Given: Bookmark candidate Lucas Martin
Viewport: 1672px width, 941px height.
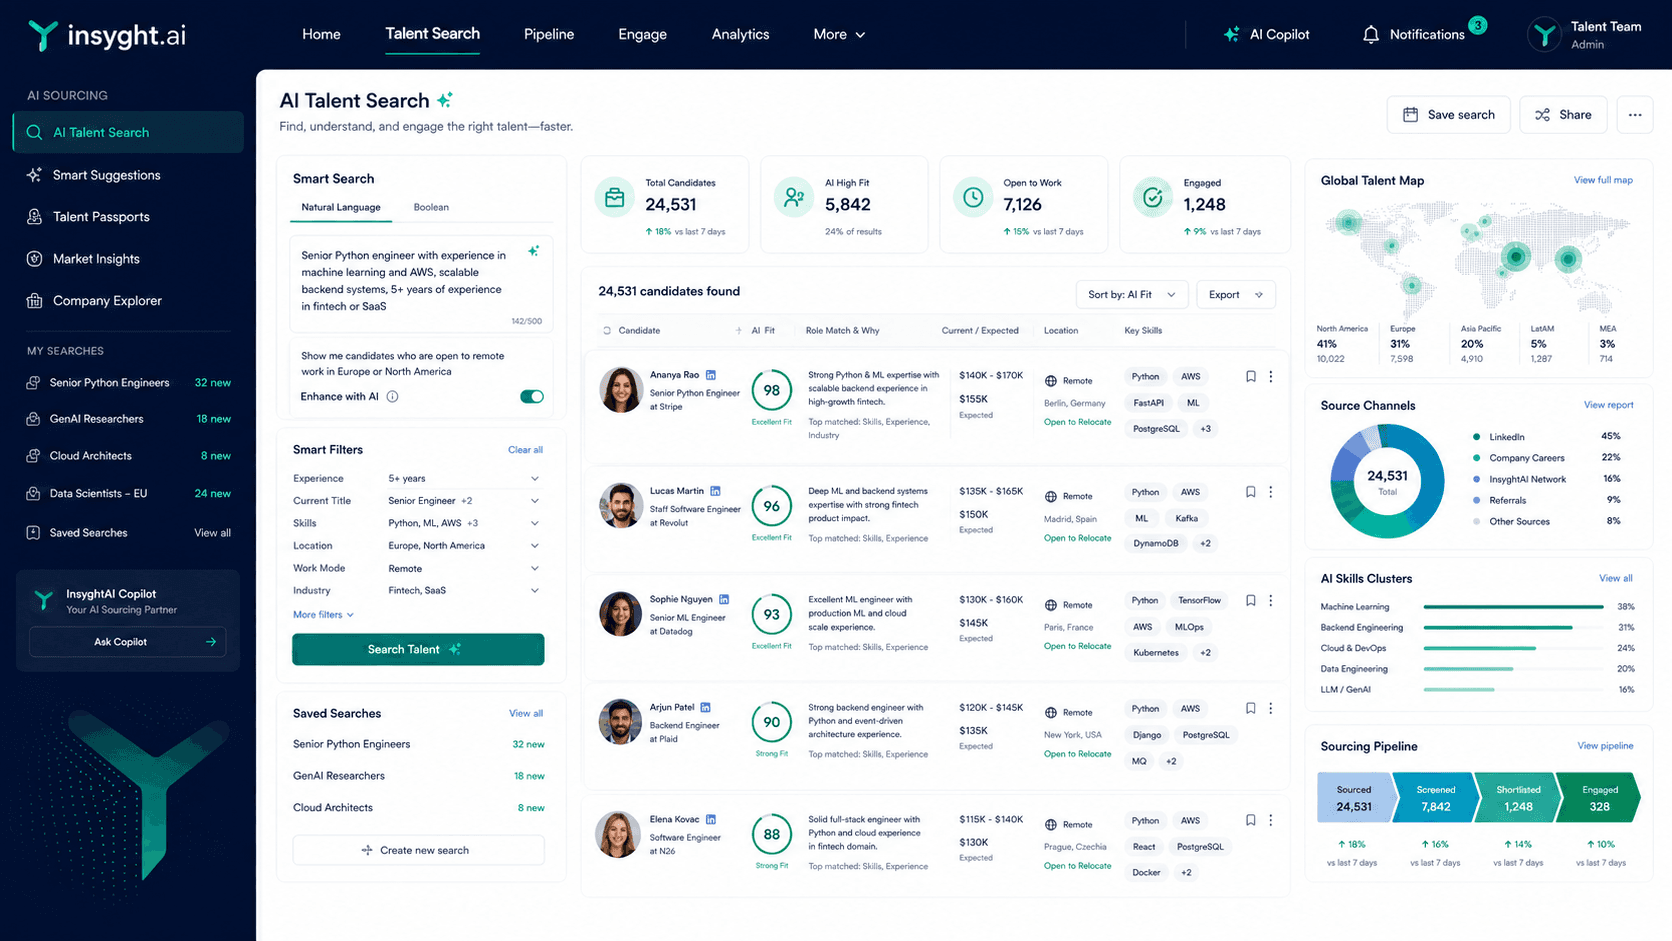Looking at the screenshot, I should 1250,492.
